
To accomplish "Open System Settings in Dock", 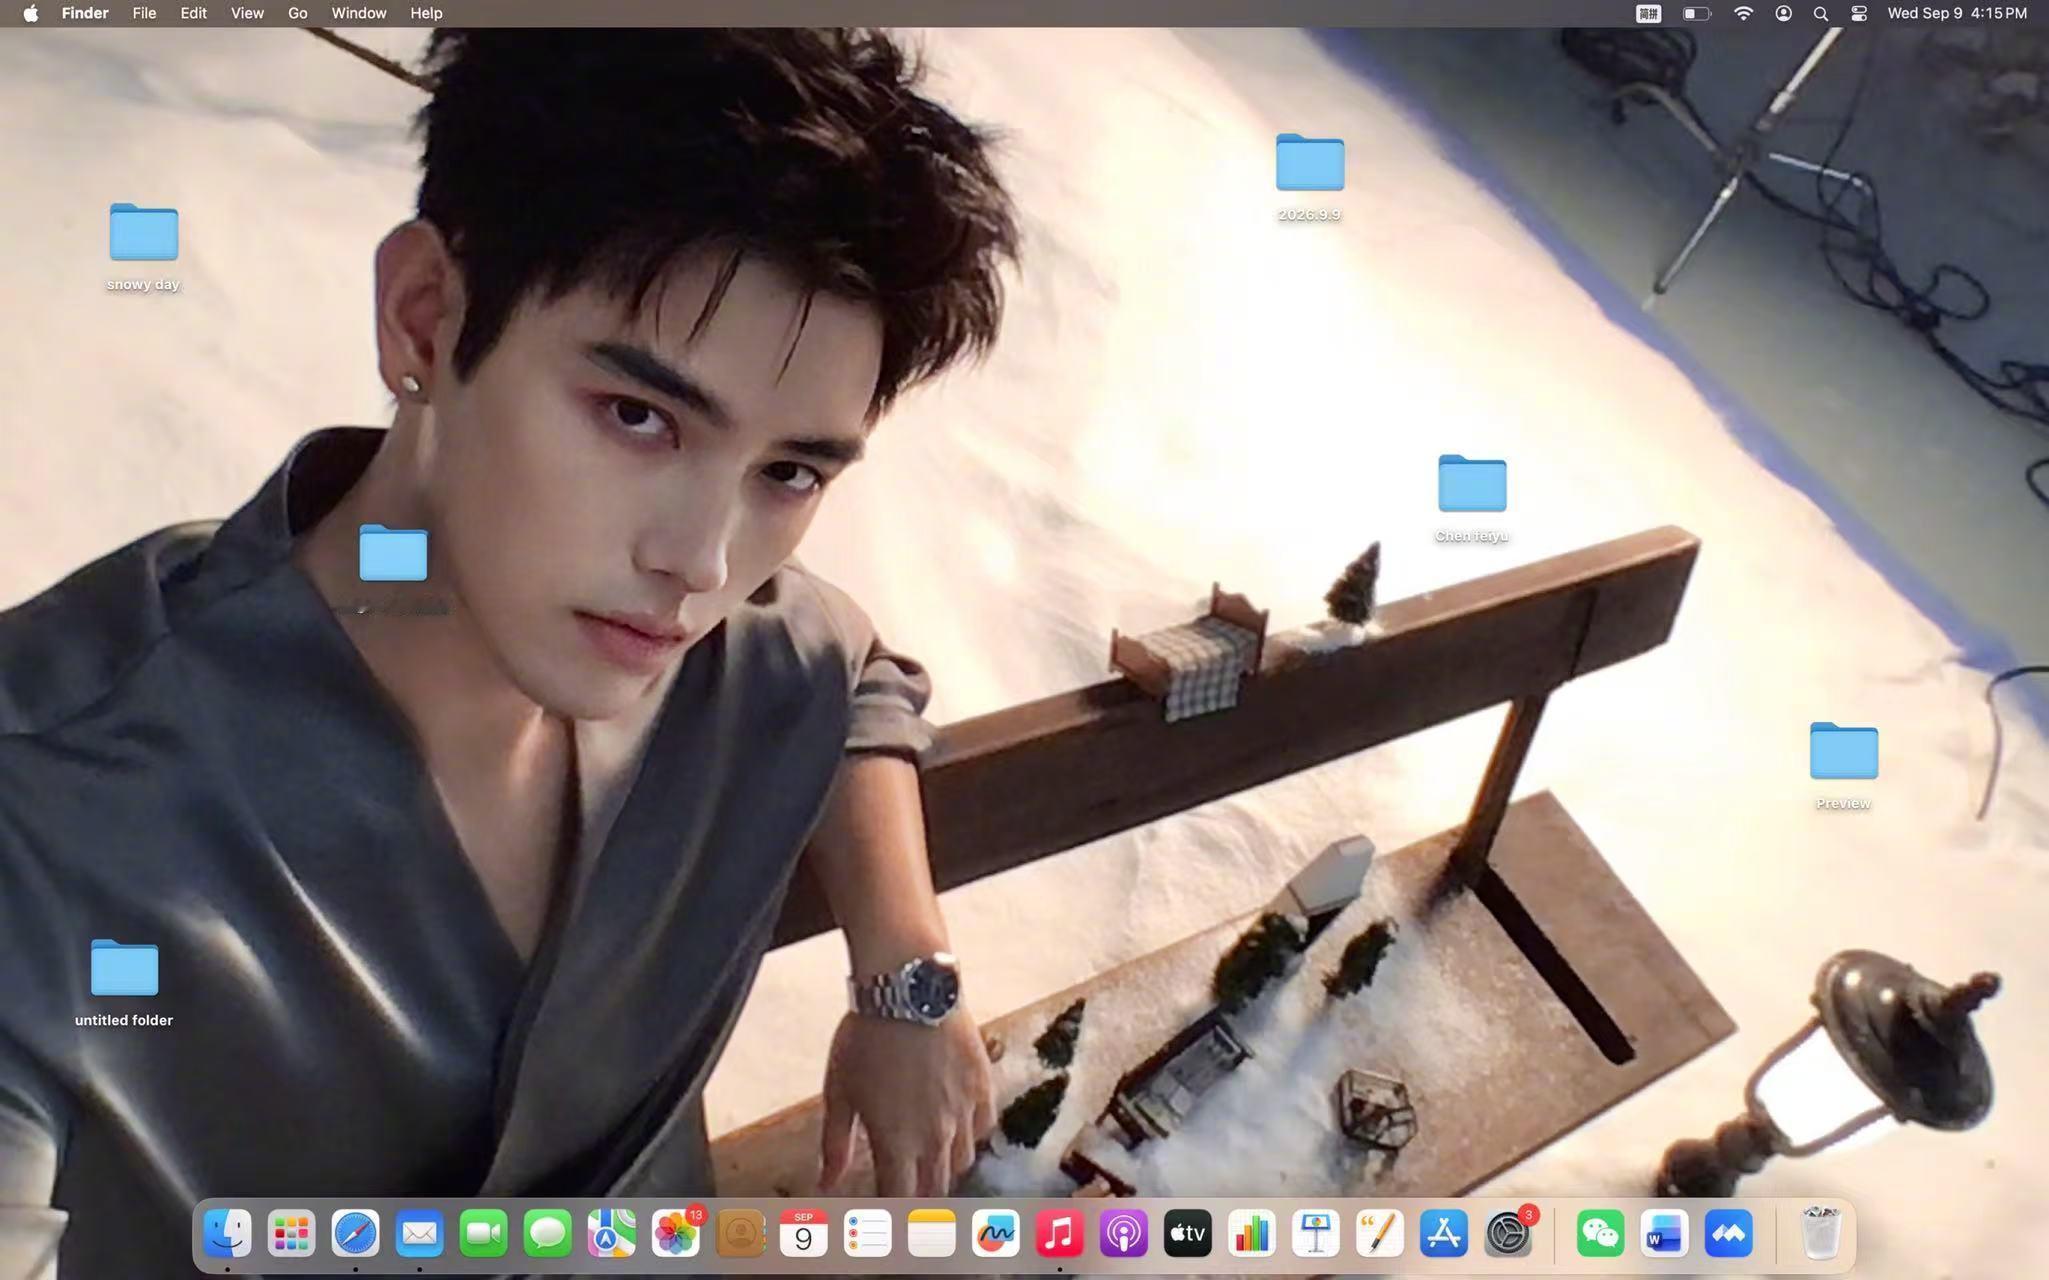I will point(1508,1233).
